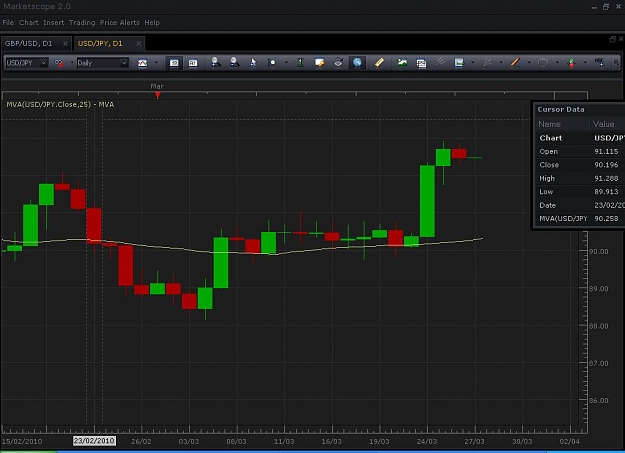Click the zoom in magnifier icon
This screenshot has height=453, width=625.
pos(216,63)
